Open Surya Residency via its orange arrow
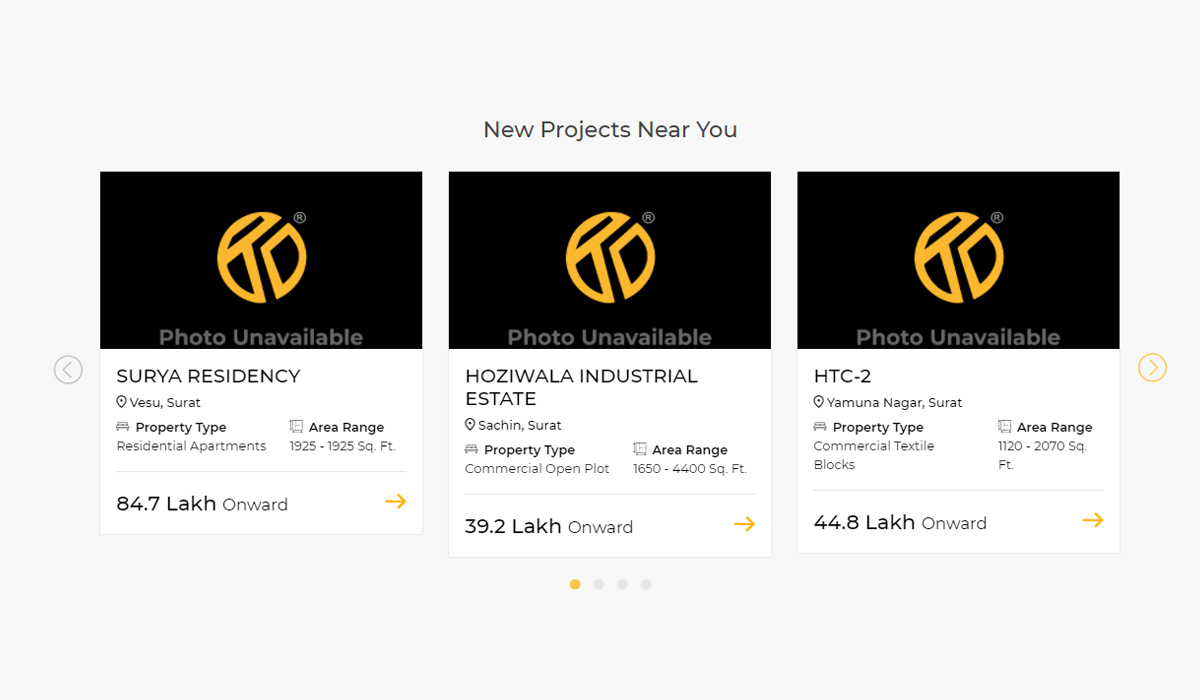 point(396,501)
